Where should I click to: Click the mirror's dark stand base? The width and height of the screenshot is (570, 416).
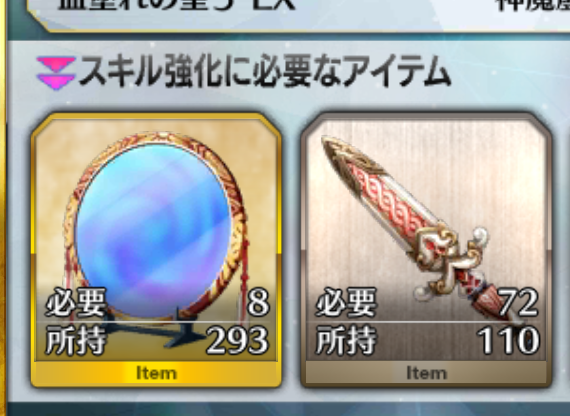tap(153, 327)
